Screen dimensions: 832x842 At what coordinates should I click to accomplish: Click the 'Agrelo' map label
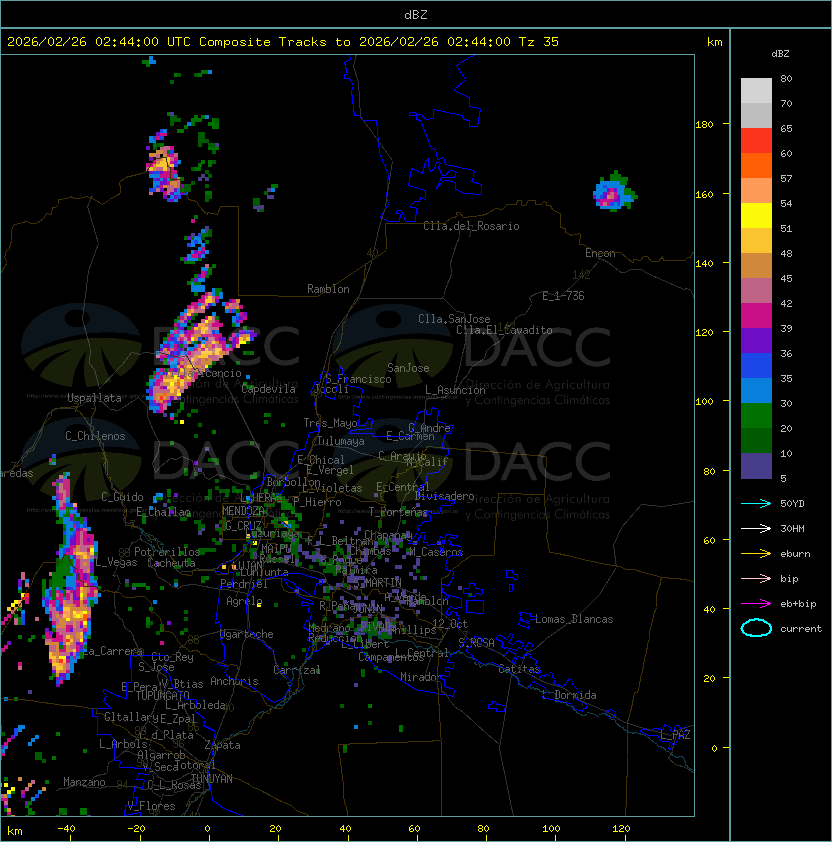(x=244, y=601)
